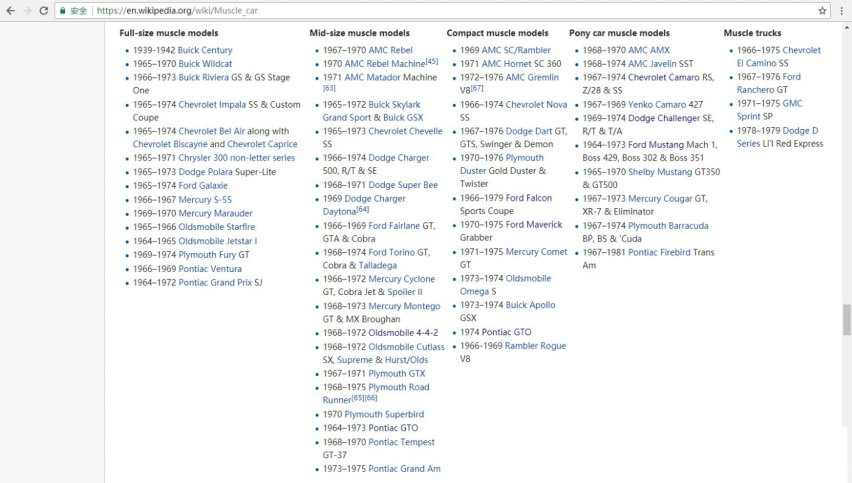Open the Mercury S-55 link
Viewport: 852px width, 483px height.
pos(205,199)
